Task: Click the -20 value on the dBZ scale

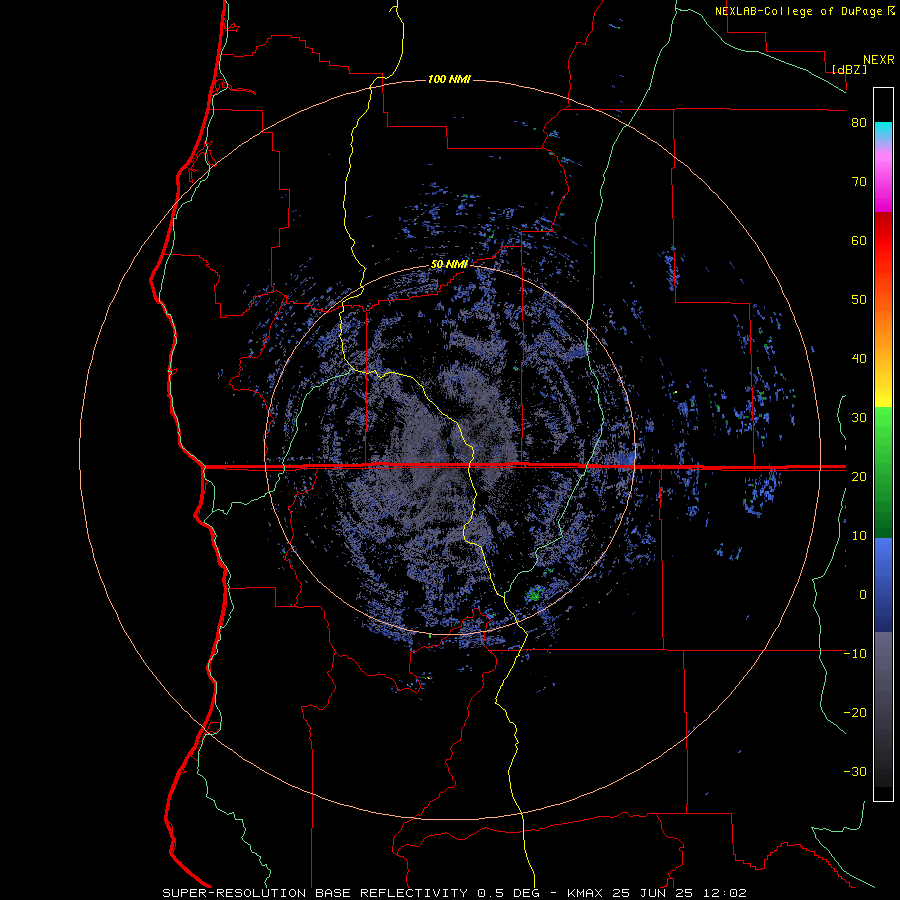Action: [855, 712]
